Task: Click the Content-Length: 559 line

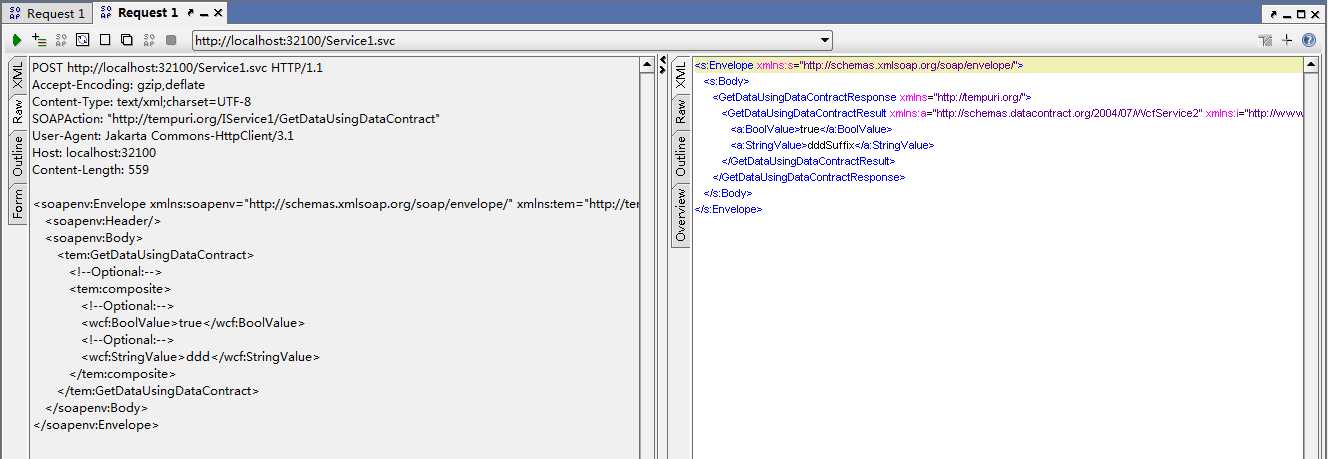Action: (90, 169)
